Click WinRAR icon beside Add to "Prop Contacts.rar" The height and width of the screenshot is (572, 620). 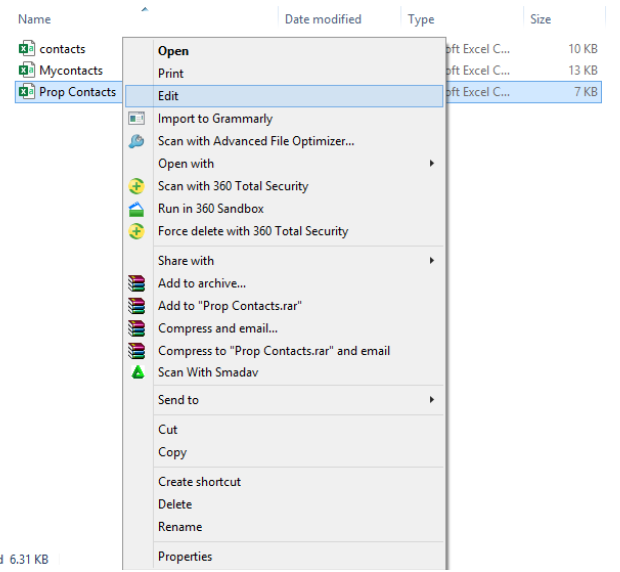tap(136, 306)
